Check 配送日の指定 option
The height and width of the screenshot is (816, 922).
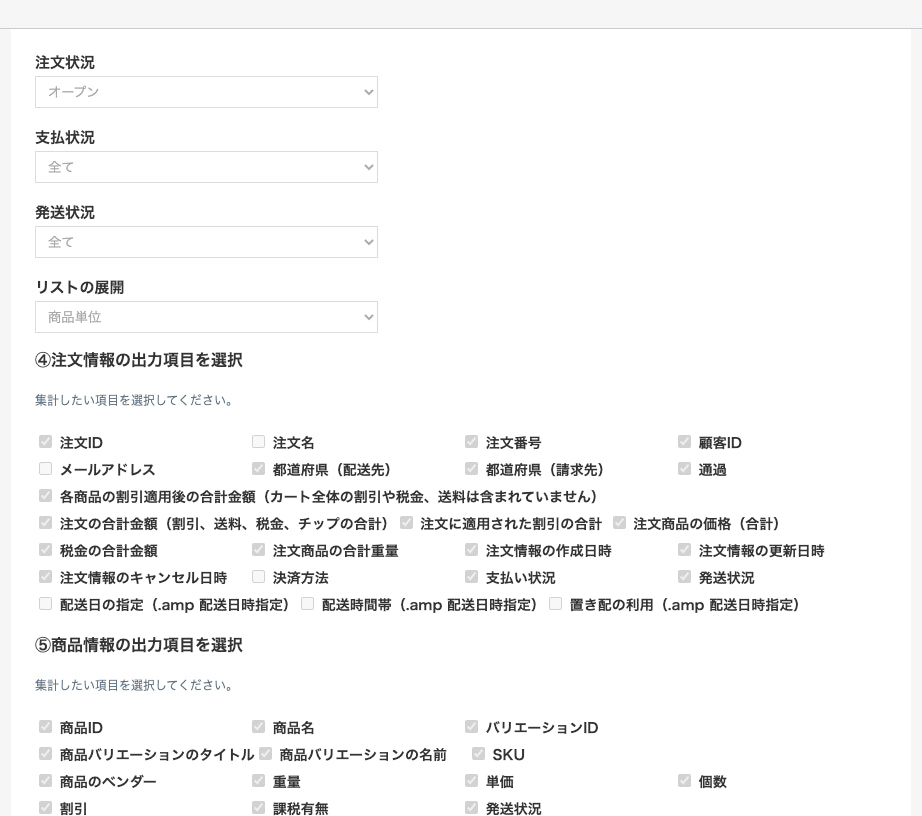(45, 604)
